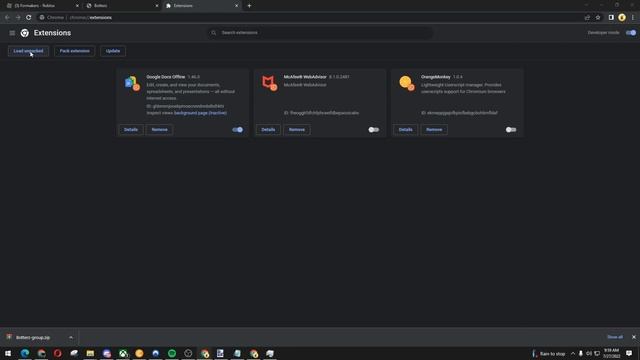Screen dimensions: 640x360
Task: Open the Chrome three-dot menu
Action: tap(633, 18)
